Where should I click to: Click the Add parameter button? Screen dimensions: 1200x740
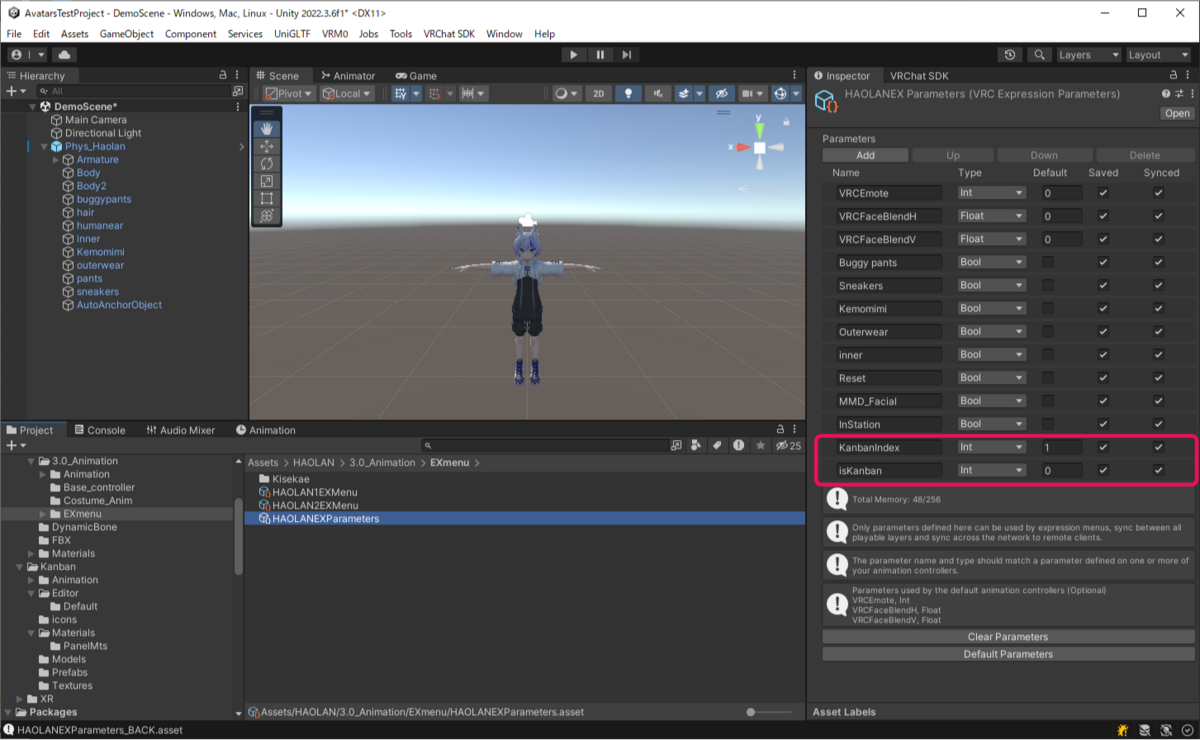(866, 155)
